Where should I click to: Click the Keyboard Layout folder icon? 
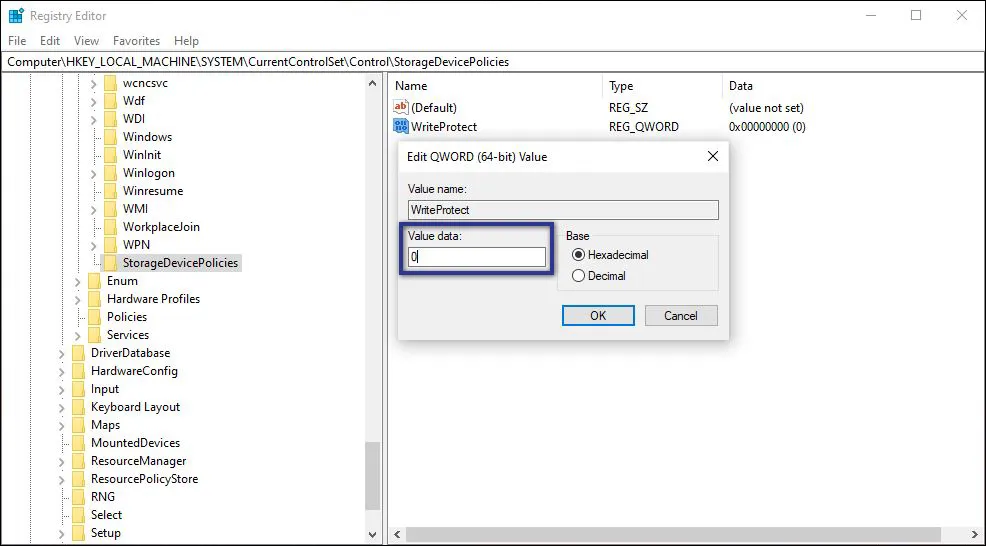[x=79, y=407]
